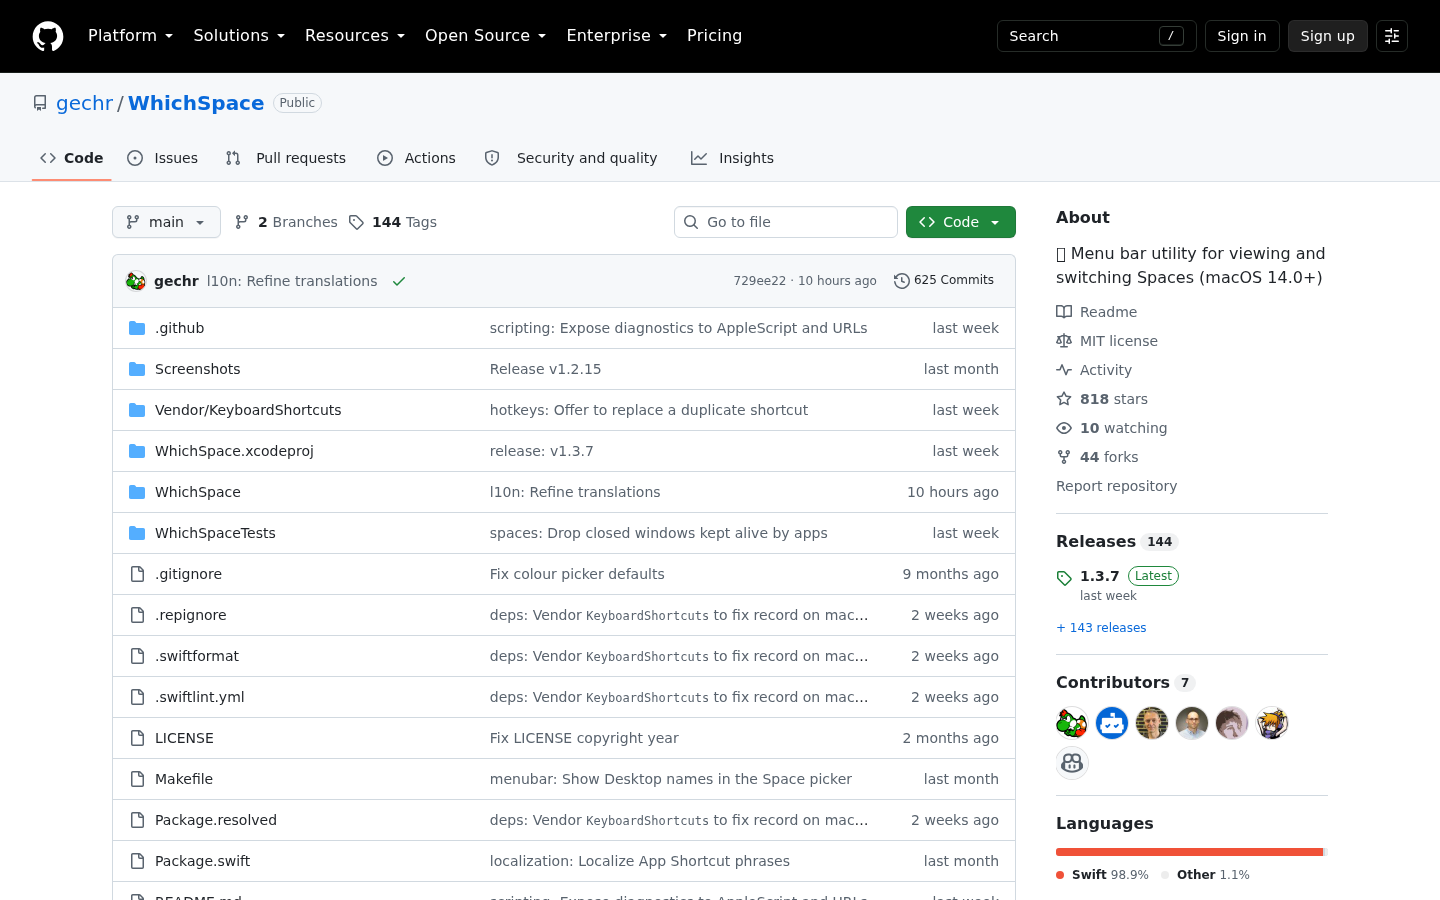Open commit message 'Fix colour picker defaults'
Screen dimensions: 1440x900
point(577,574)
